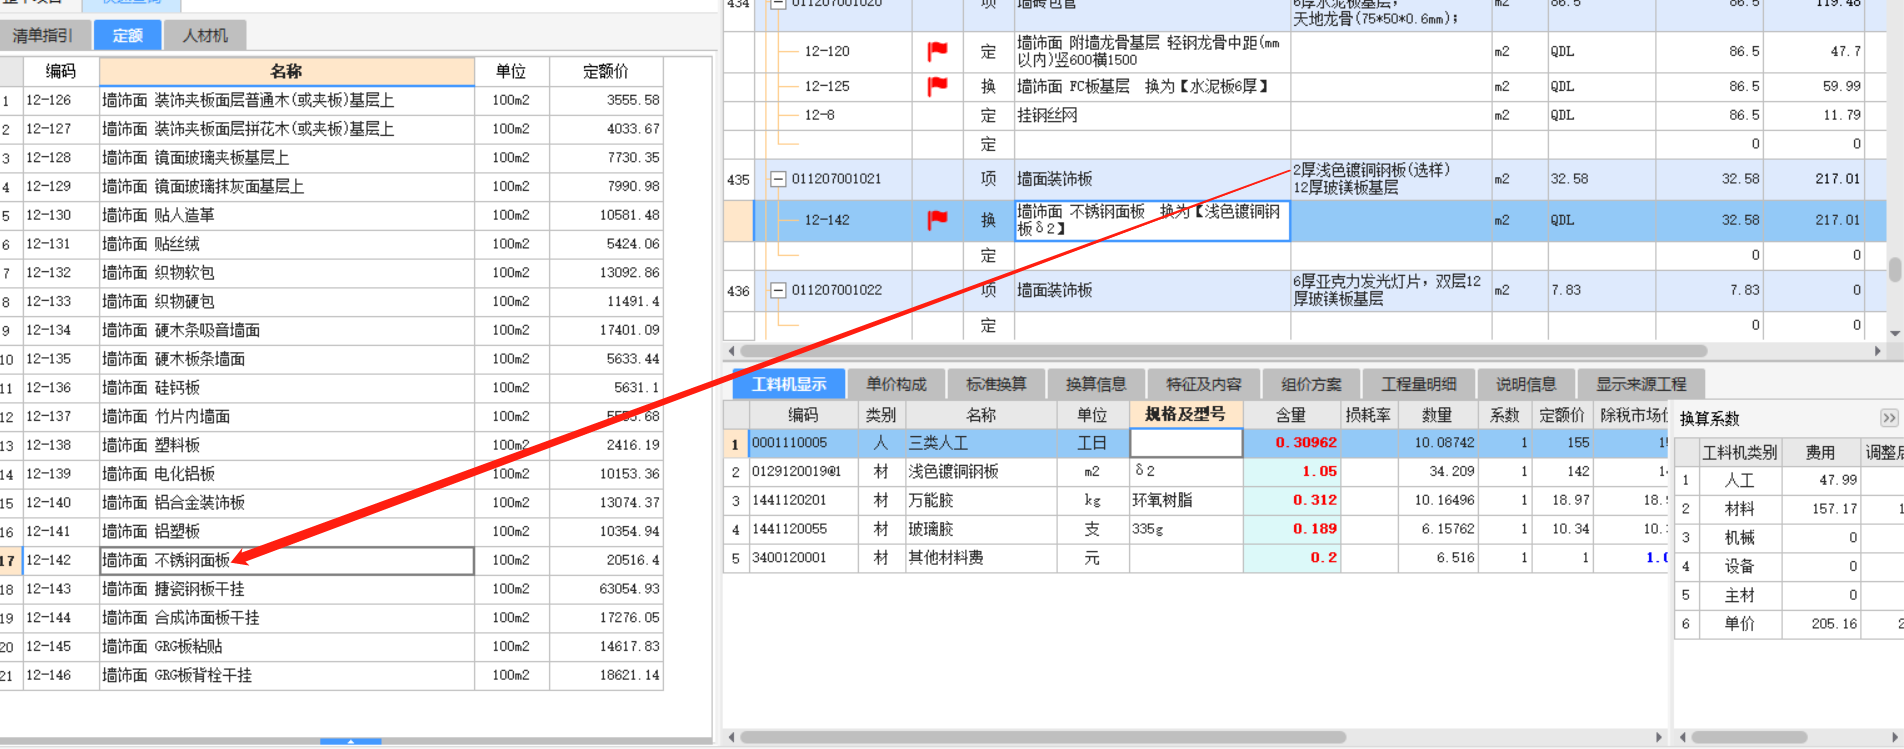Viewport: 1904px width, 749px height.
Task: Click the 12-142 quota name edit cell
Action: [x=1152, y=220]
